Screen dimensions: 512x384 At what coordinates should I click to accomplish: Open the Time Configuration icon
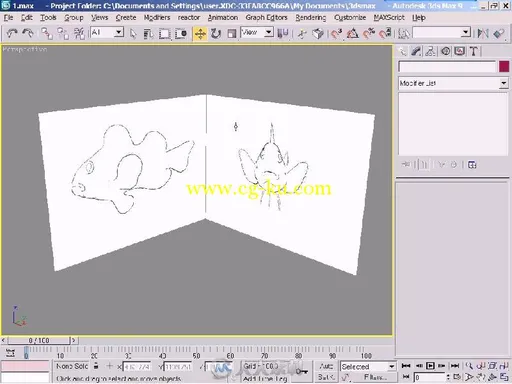pos(457,377)
